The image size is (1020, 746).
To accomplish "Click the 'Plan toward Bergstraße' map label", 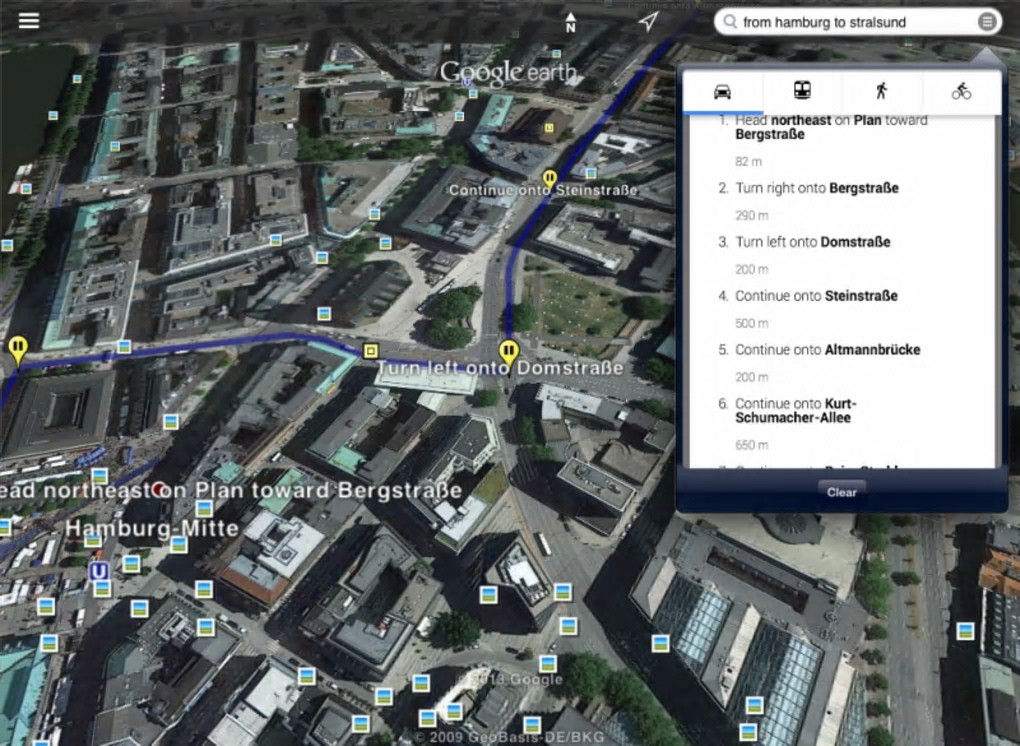I will point(329,490).
